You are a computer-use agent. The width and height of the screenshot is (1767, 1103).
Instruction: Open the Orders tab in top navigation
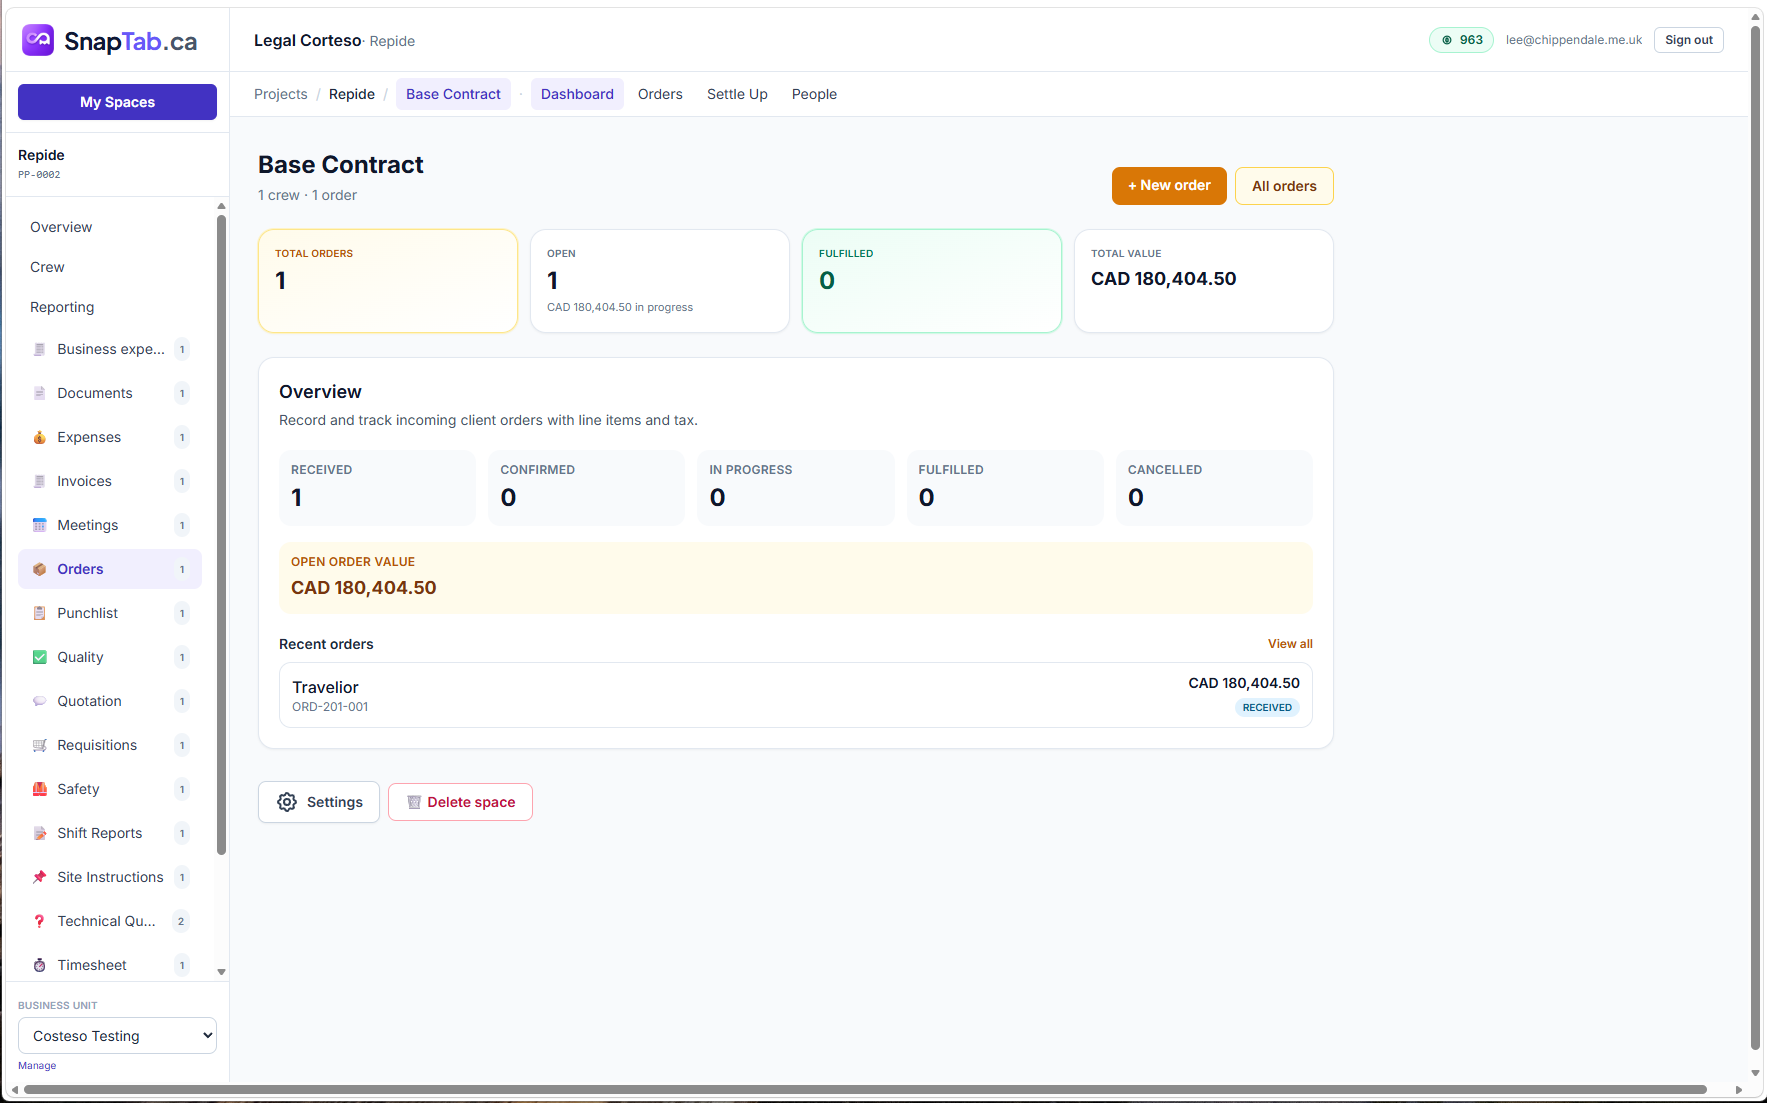tap(660, 94)
